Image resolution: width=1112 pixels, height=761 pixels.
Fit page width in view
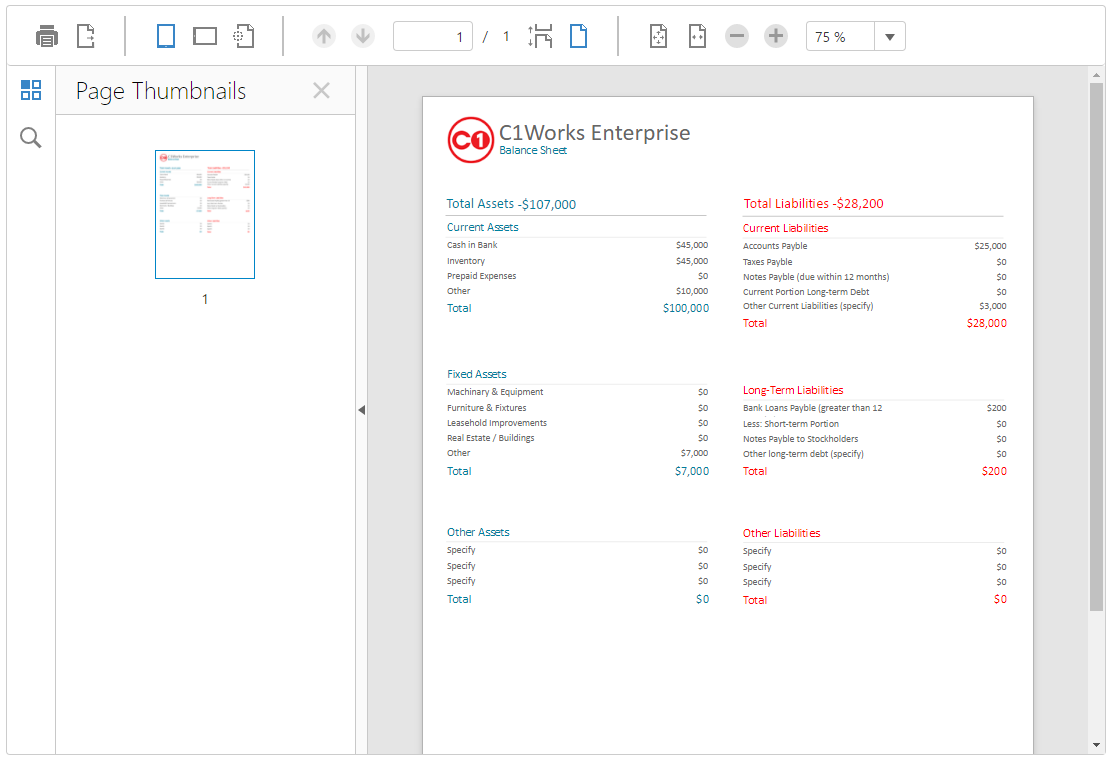coord(698,36)
